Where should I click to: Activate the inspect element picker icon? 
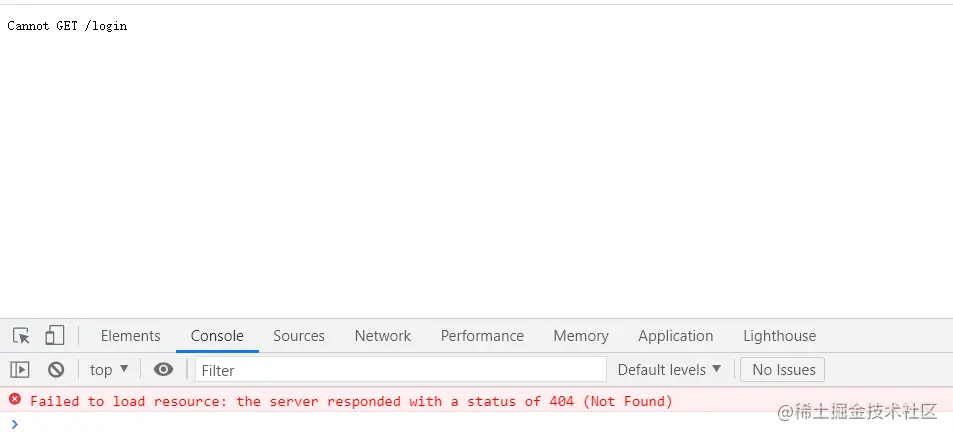(x=21, y=335)
